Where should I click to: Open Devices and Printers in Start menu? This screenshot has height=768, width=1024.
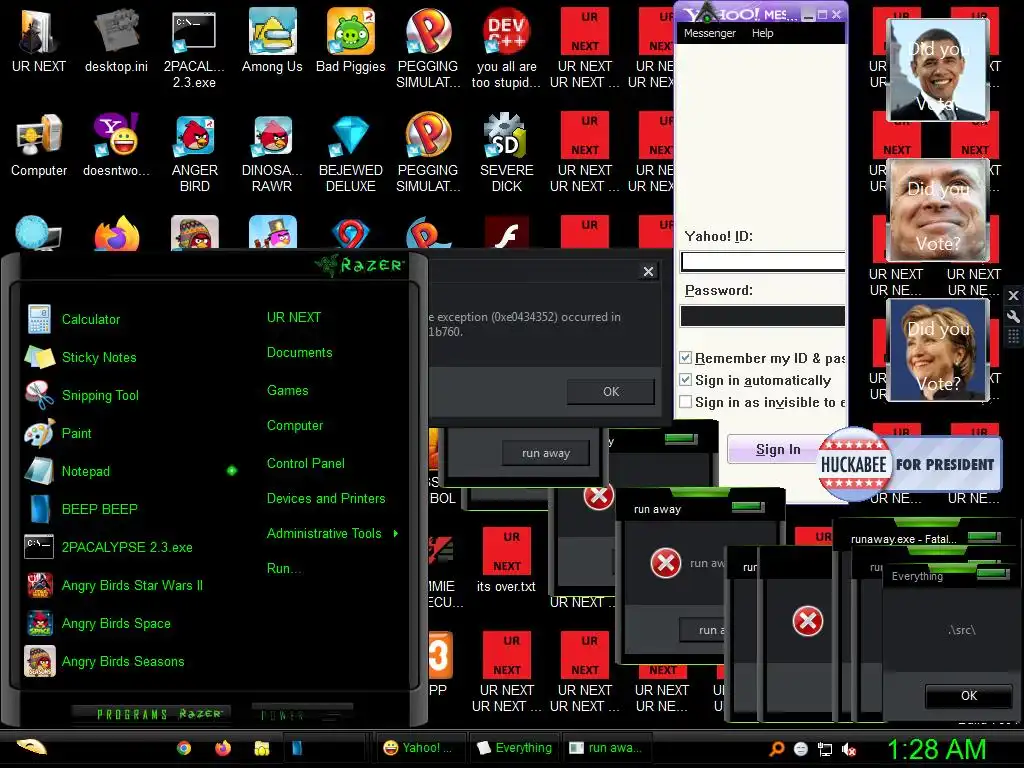point(326,498)
